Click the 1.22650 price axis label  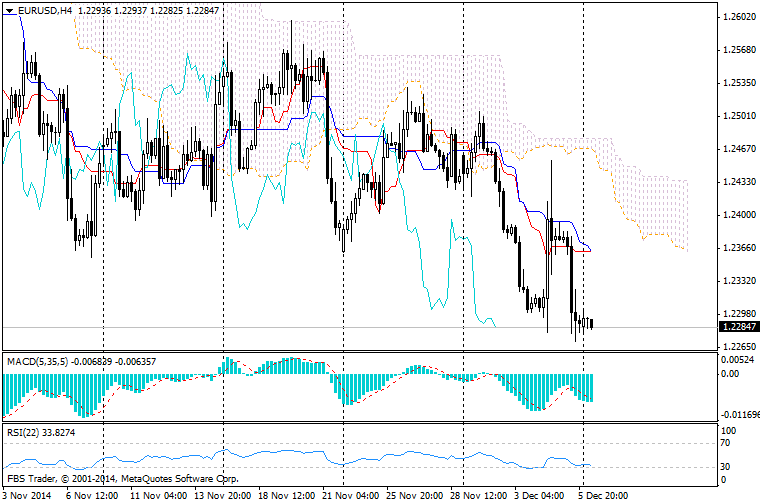[x=739, y=346]
